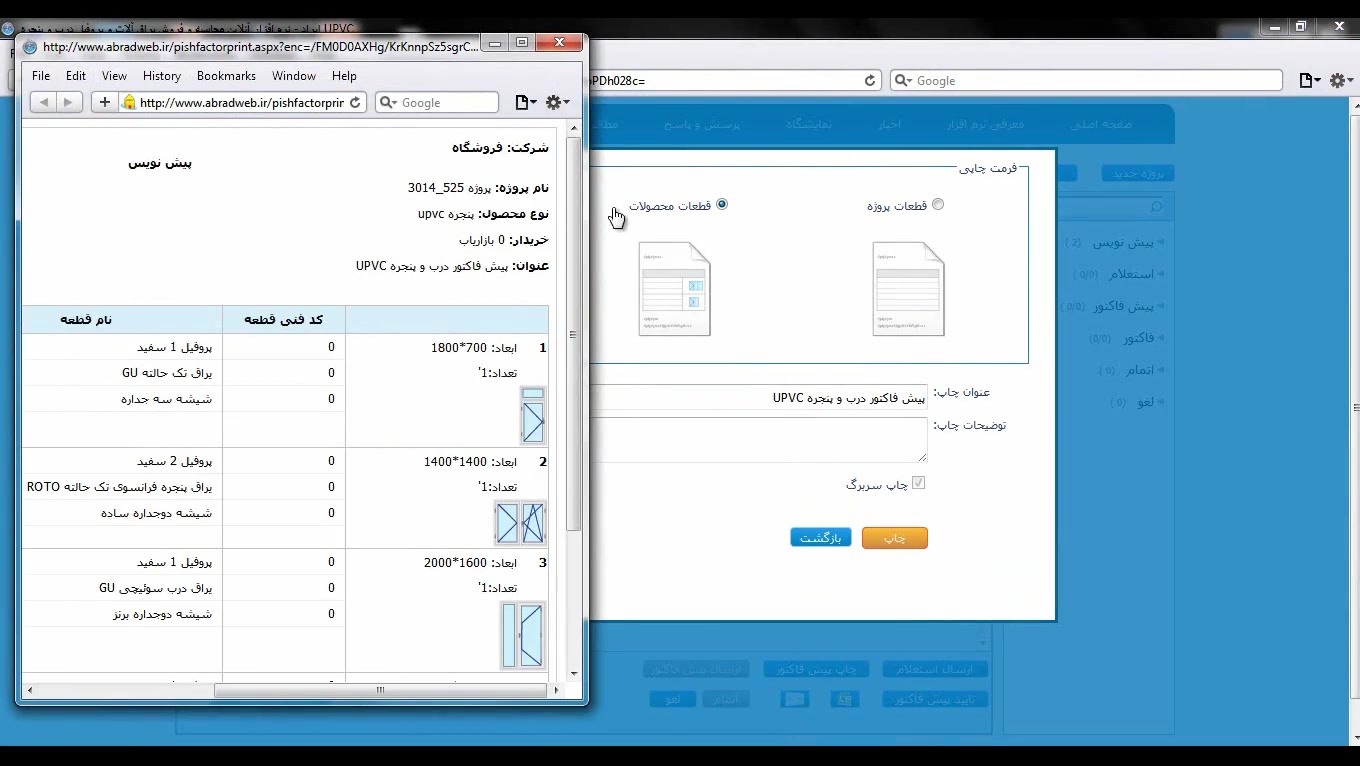Open the gear settings menu in main window

1342,81
